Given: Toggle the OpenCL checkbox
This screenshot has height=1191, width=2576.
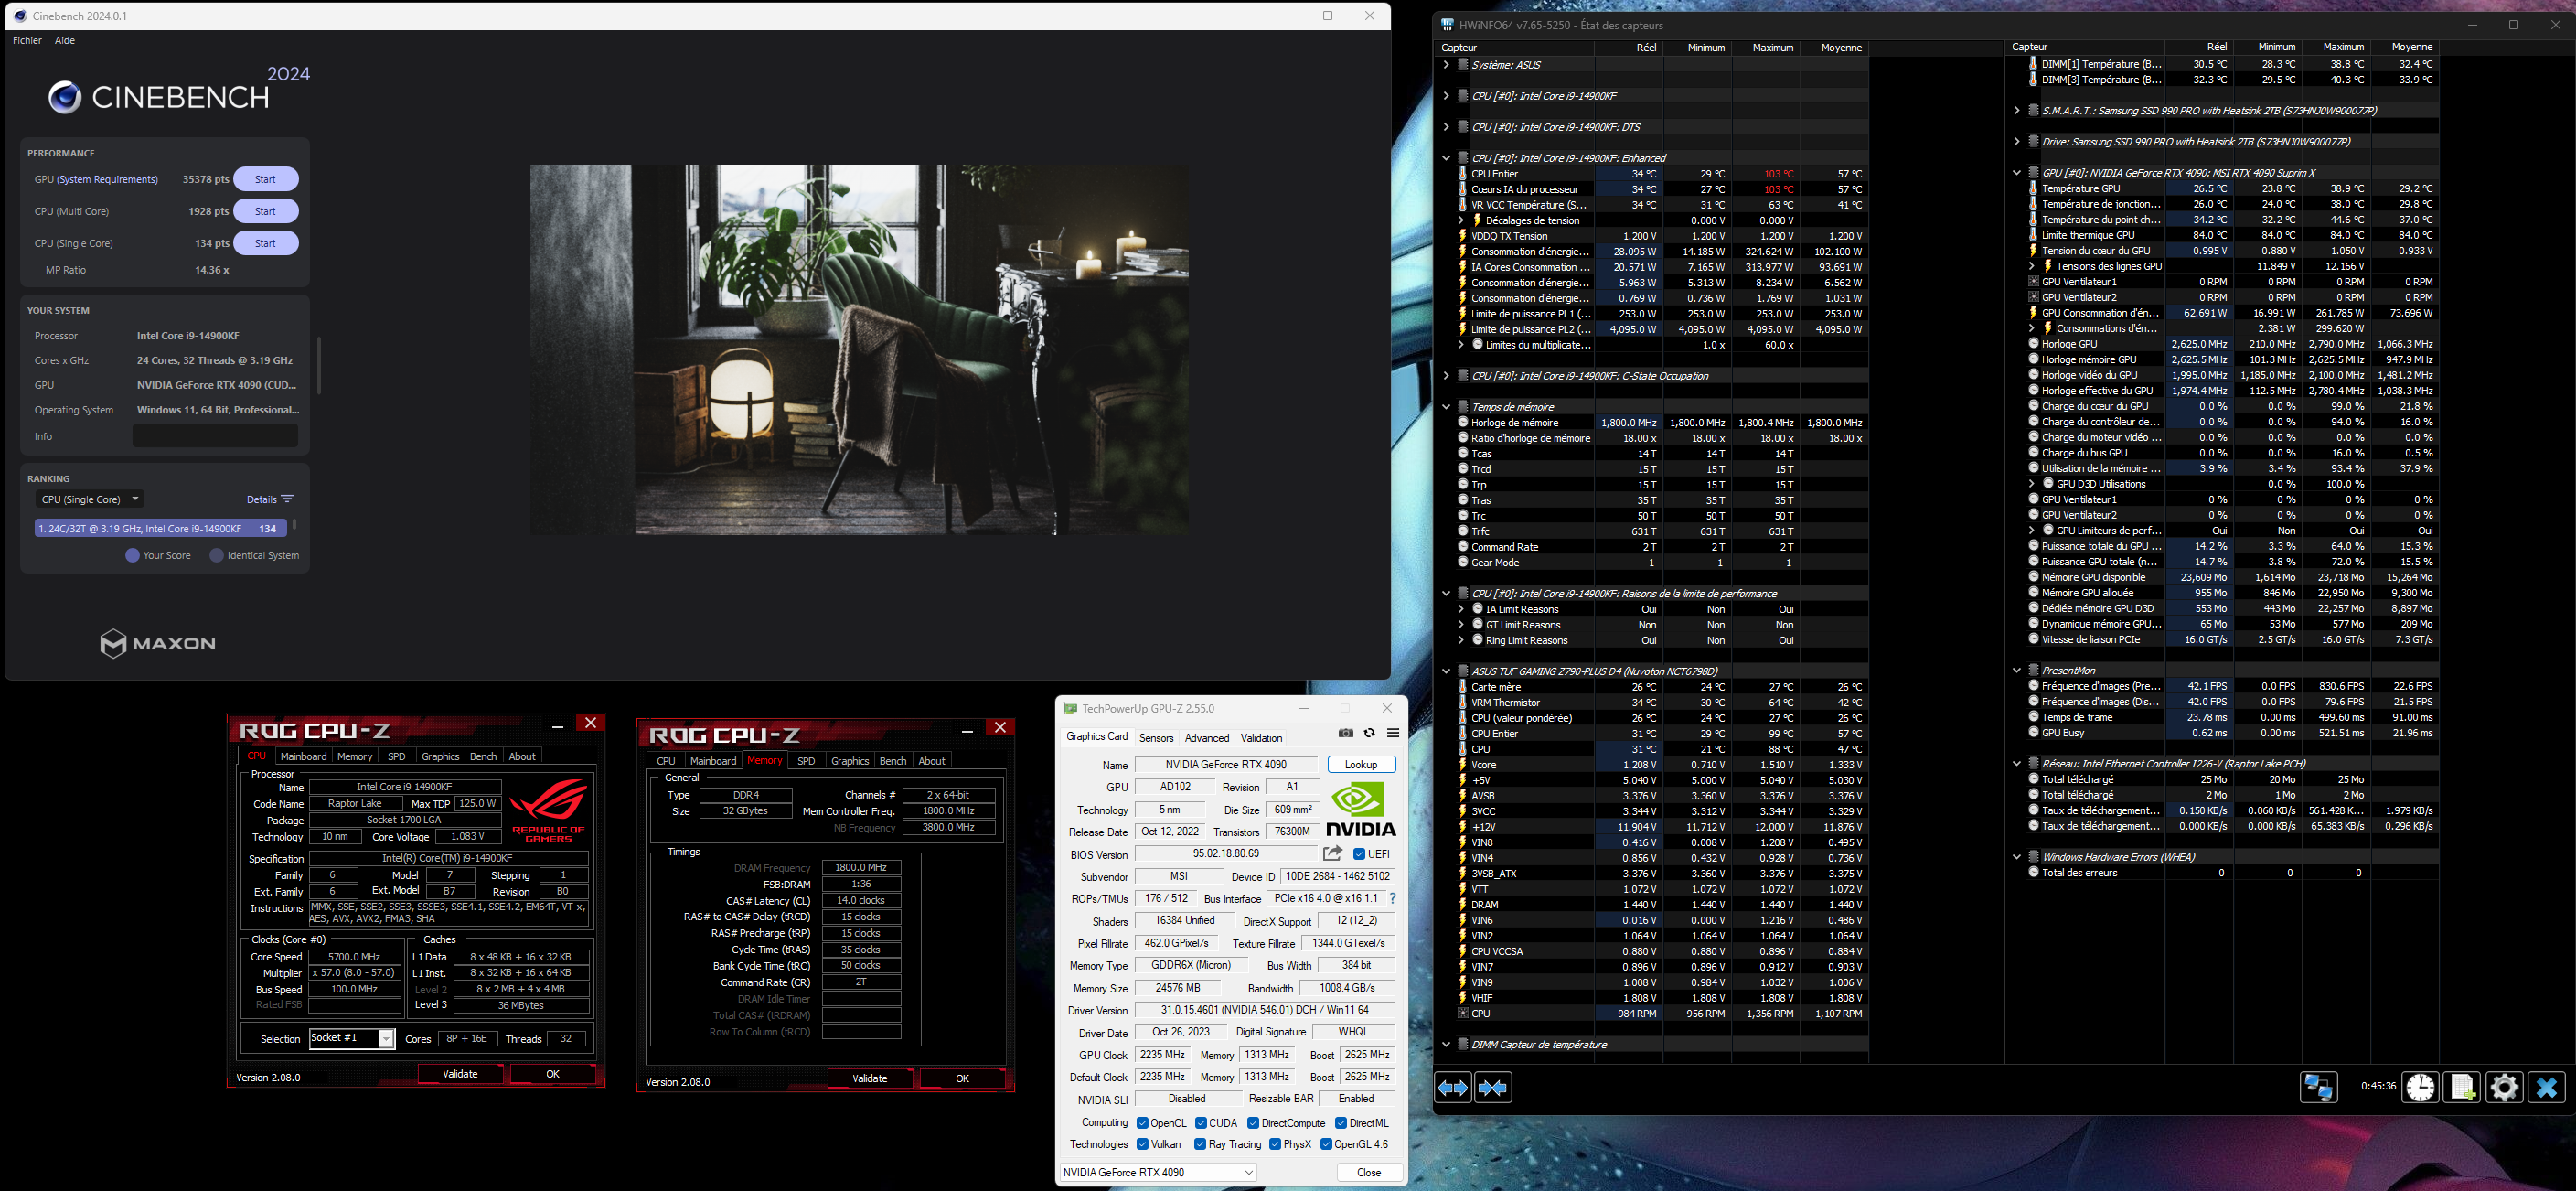Looking at the screenshot, I should [x=1142, y=1123].
